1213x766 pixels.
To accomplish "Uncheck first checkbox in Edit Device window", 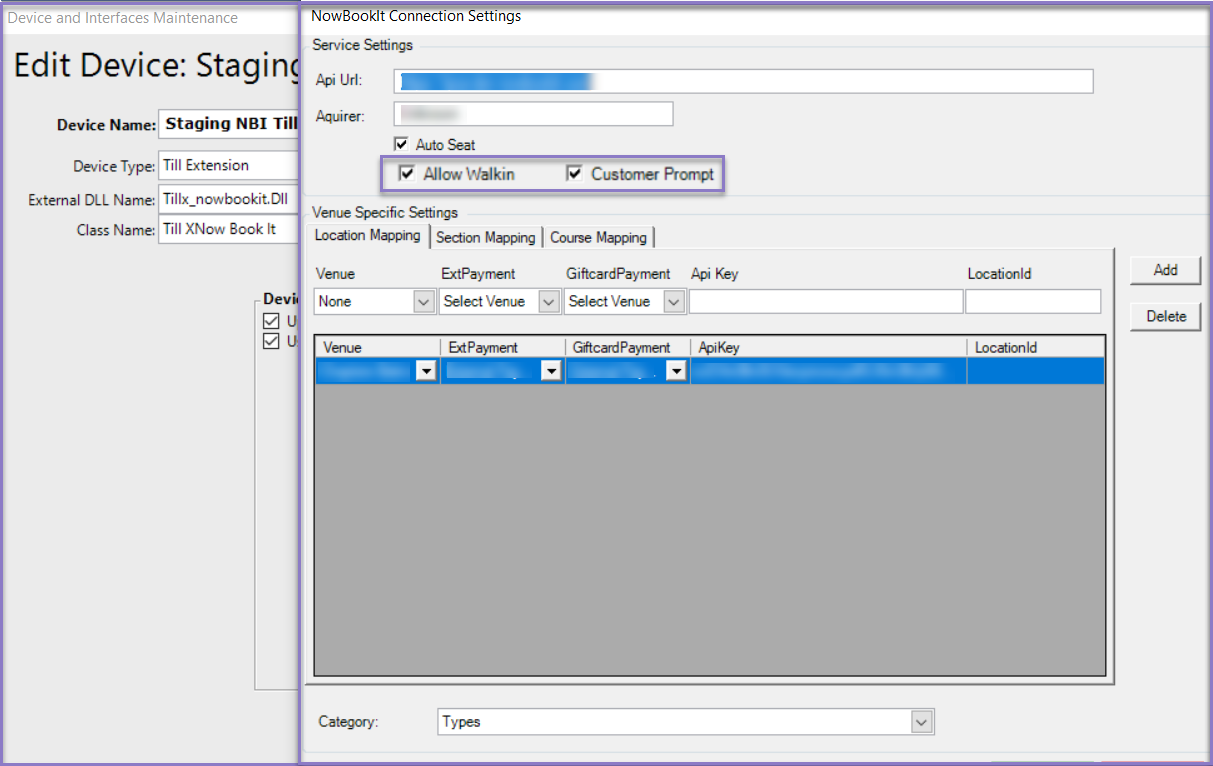I will click(x=270, y=321).
